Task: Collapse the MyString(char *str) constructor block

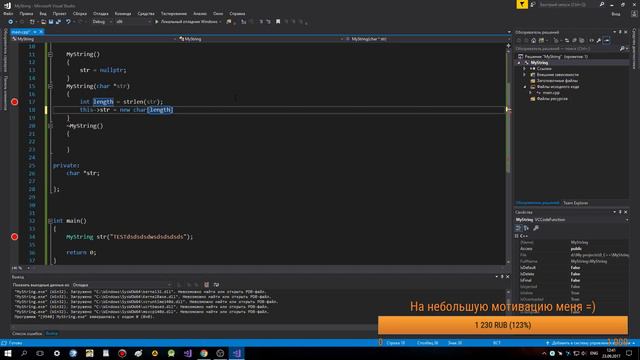Action: 50,86
